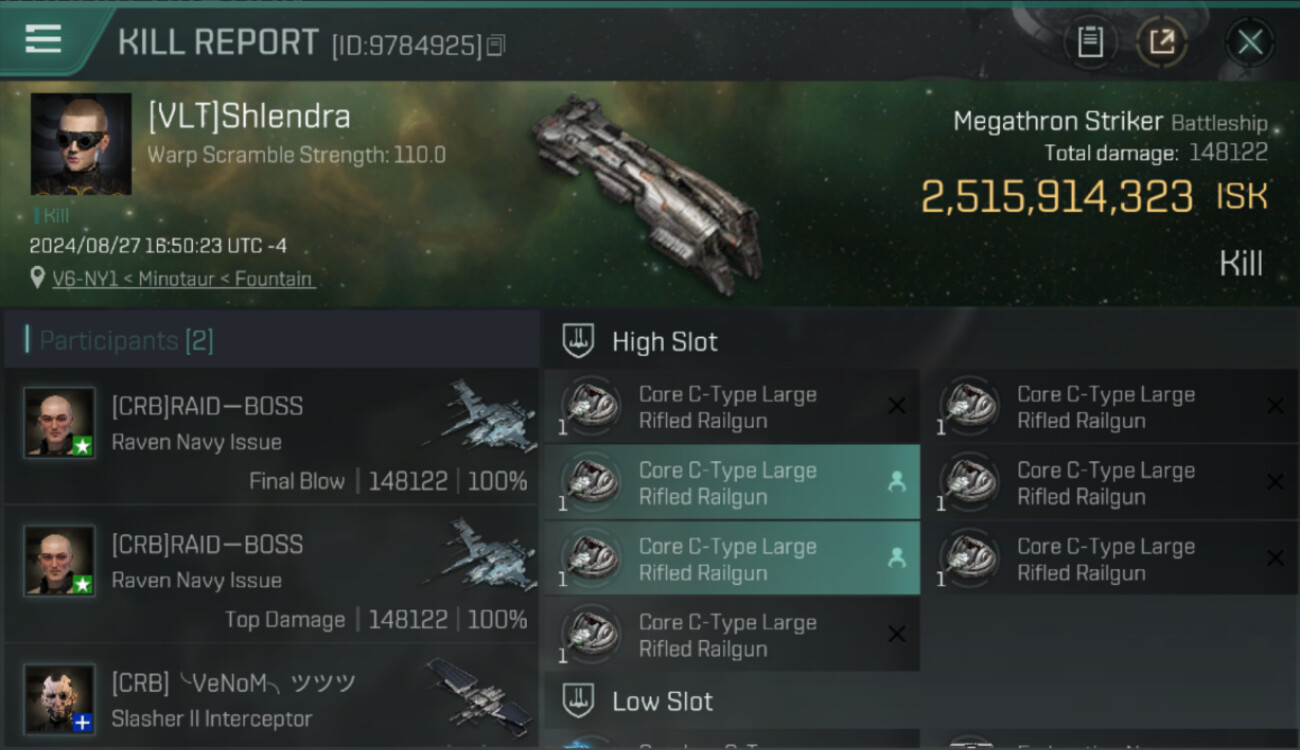The height and width of the screenshot is (750, 1300).
Task: Copy the kill report ID icon
Action: [x=496, y=45]
